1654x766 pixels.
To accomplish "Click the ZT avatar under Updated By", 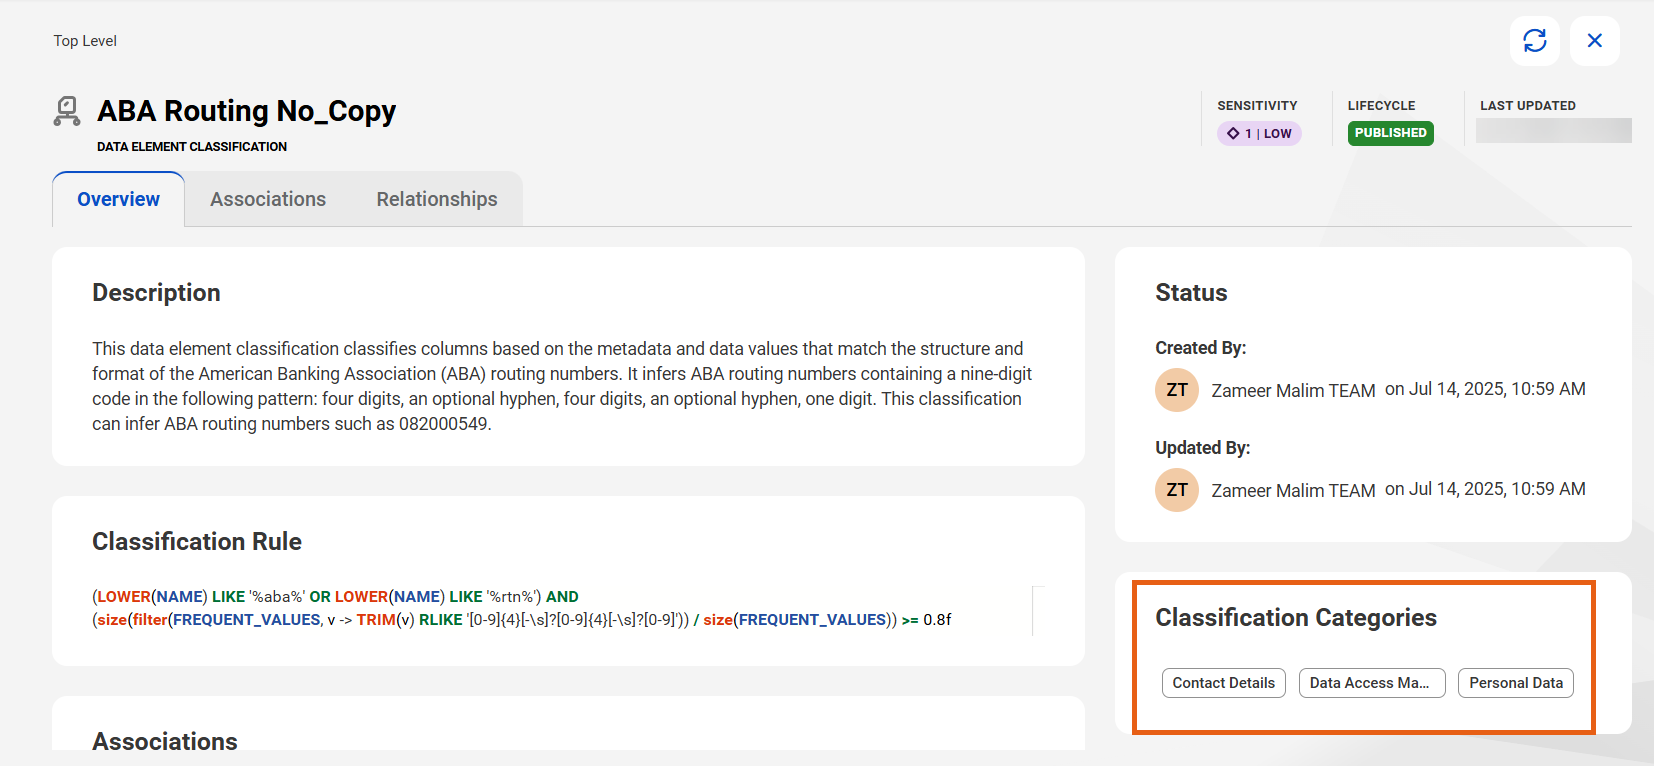I will click(x=1177, y=490).
